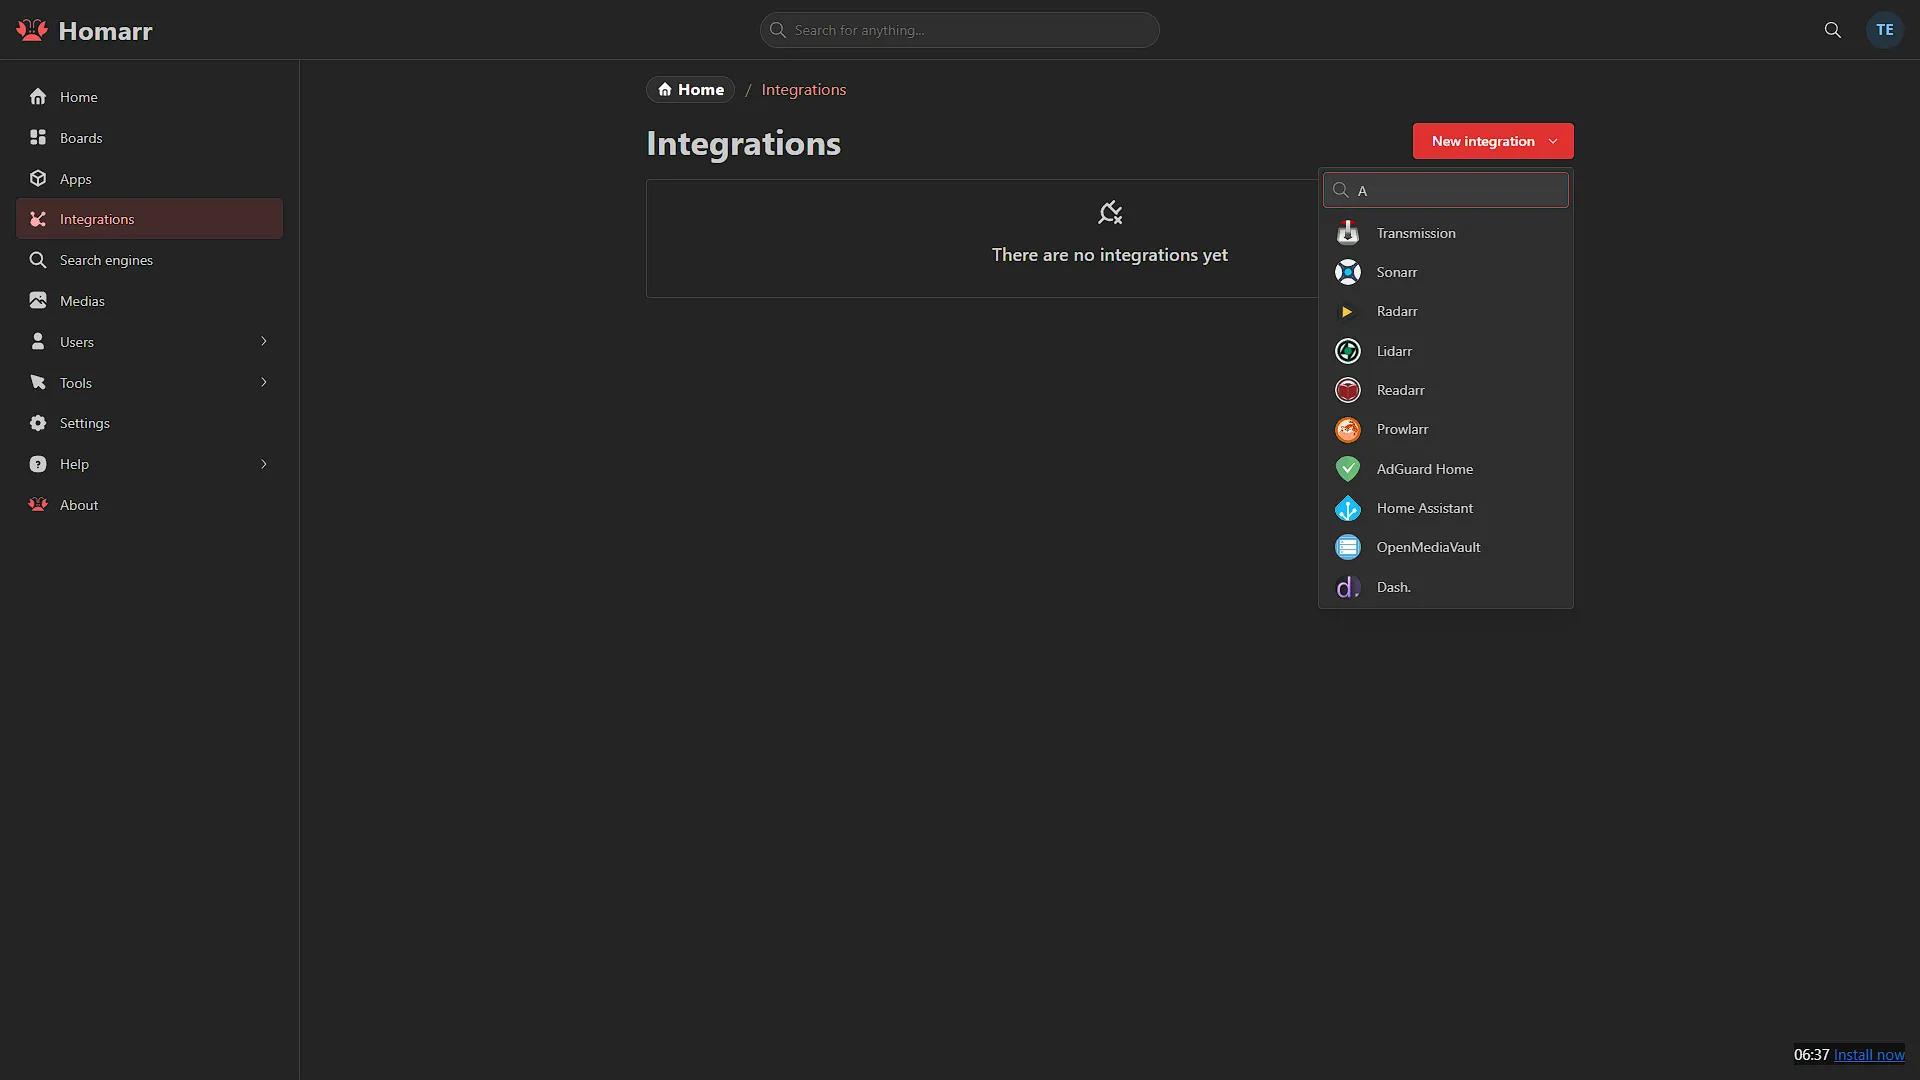Select the Sonarr integration icon
The width and height of the screenshot is (1920, 1080).
coord(1348,272)
